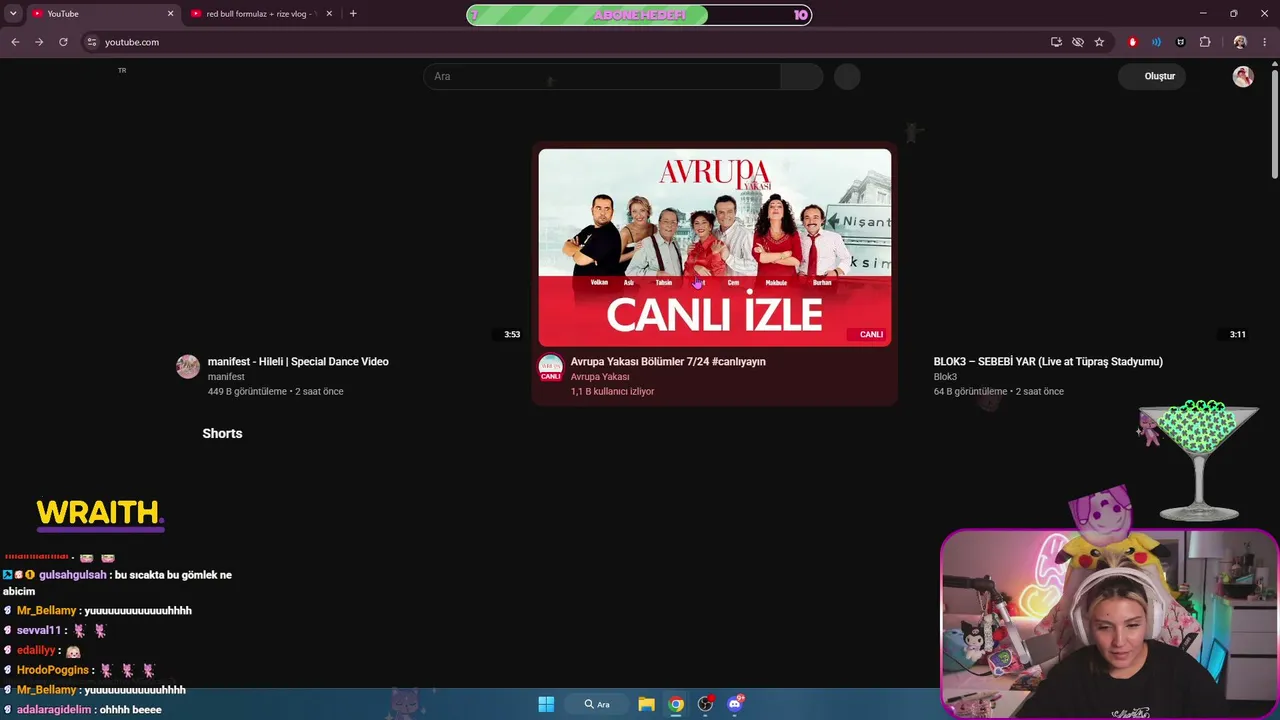Go back to the previous page
The height and width of the screenshot is (720, 1280).
pos(15,42)
